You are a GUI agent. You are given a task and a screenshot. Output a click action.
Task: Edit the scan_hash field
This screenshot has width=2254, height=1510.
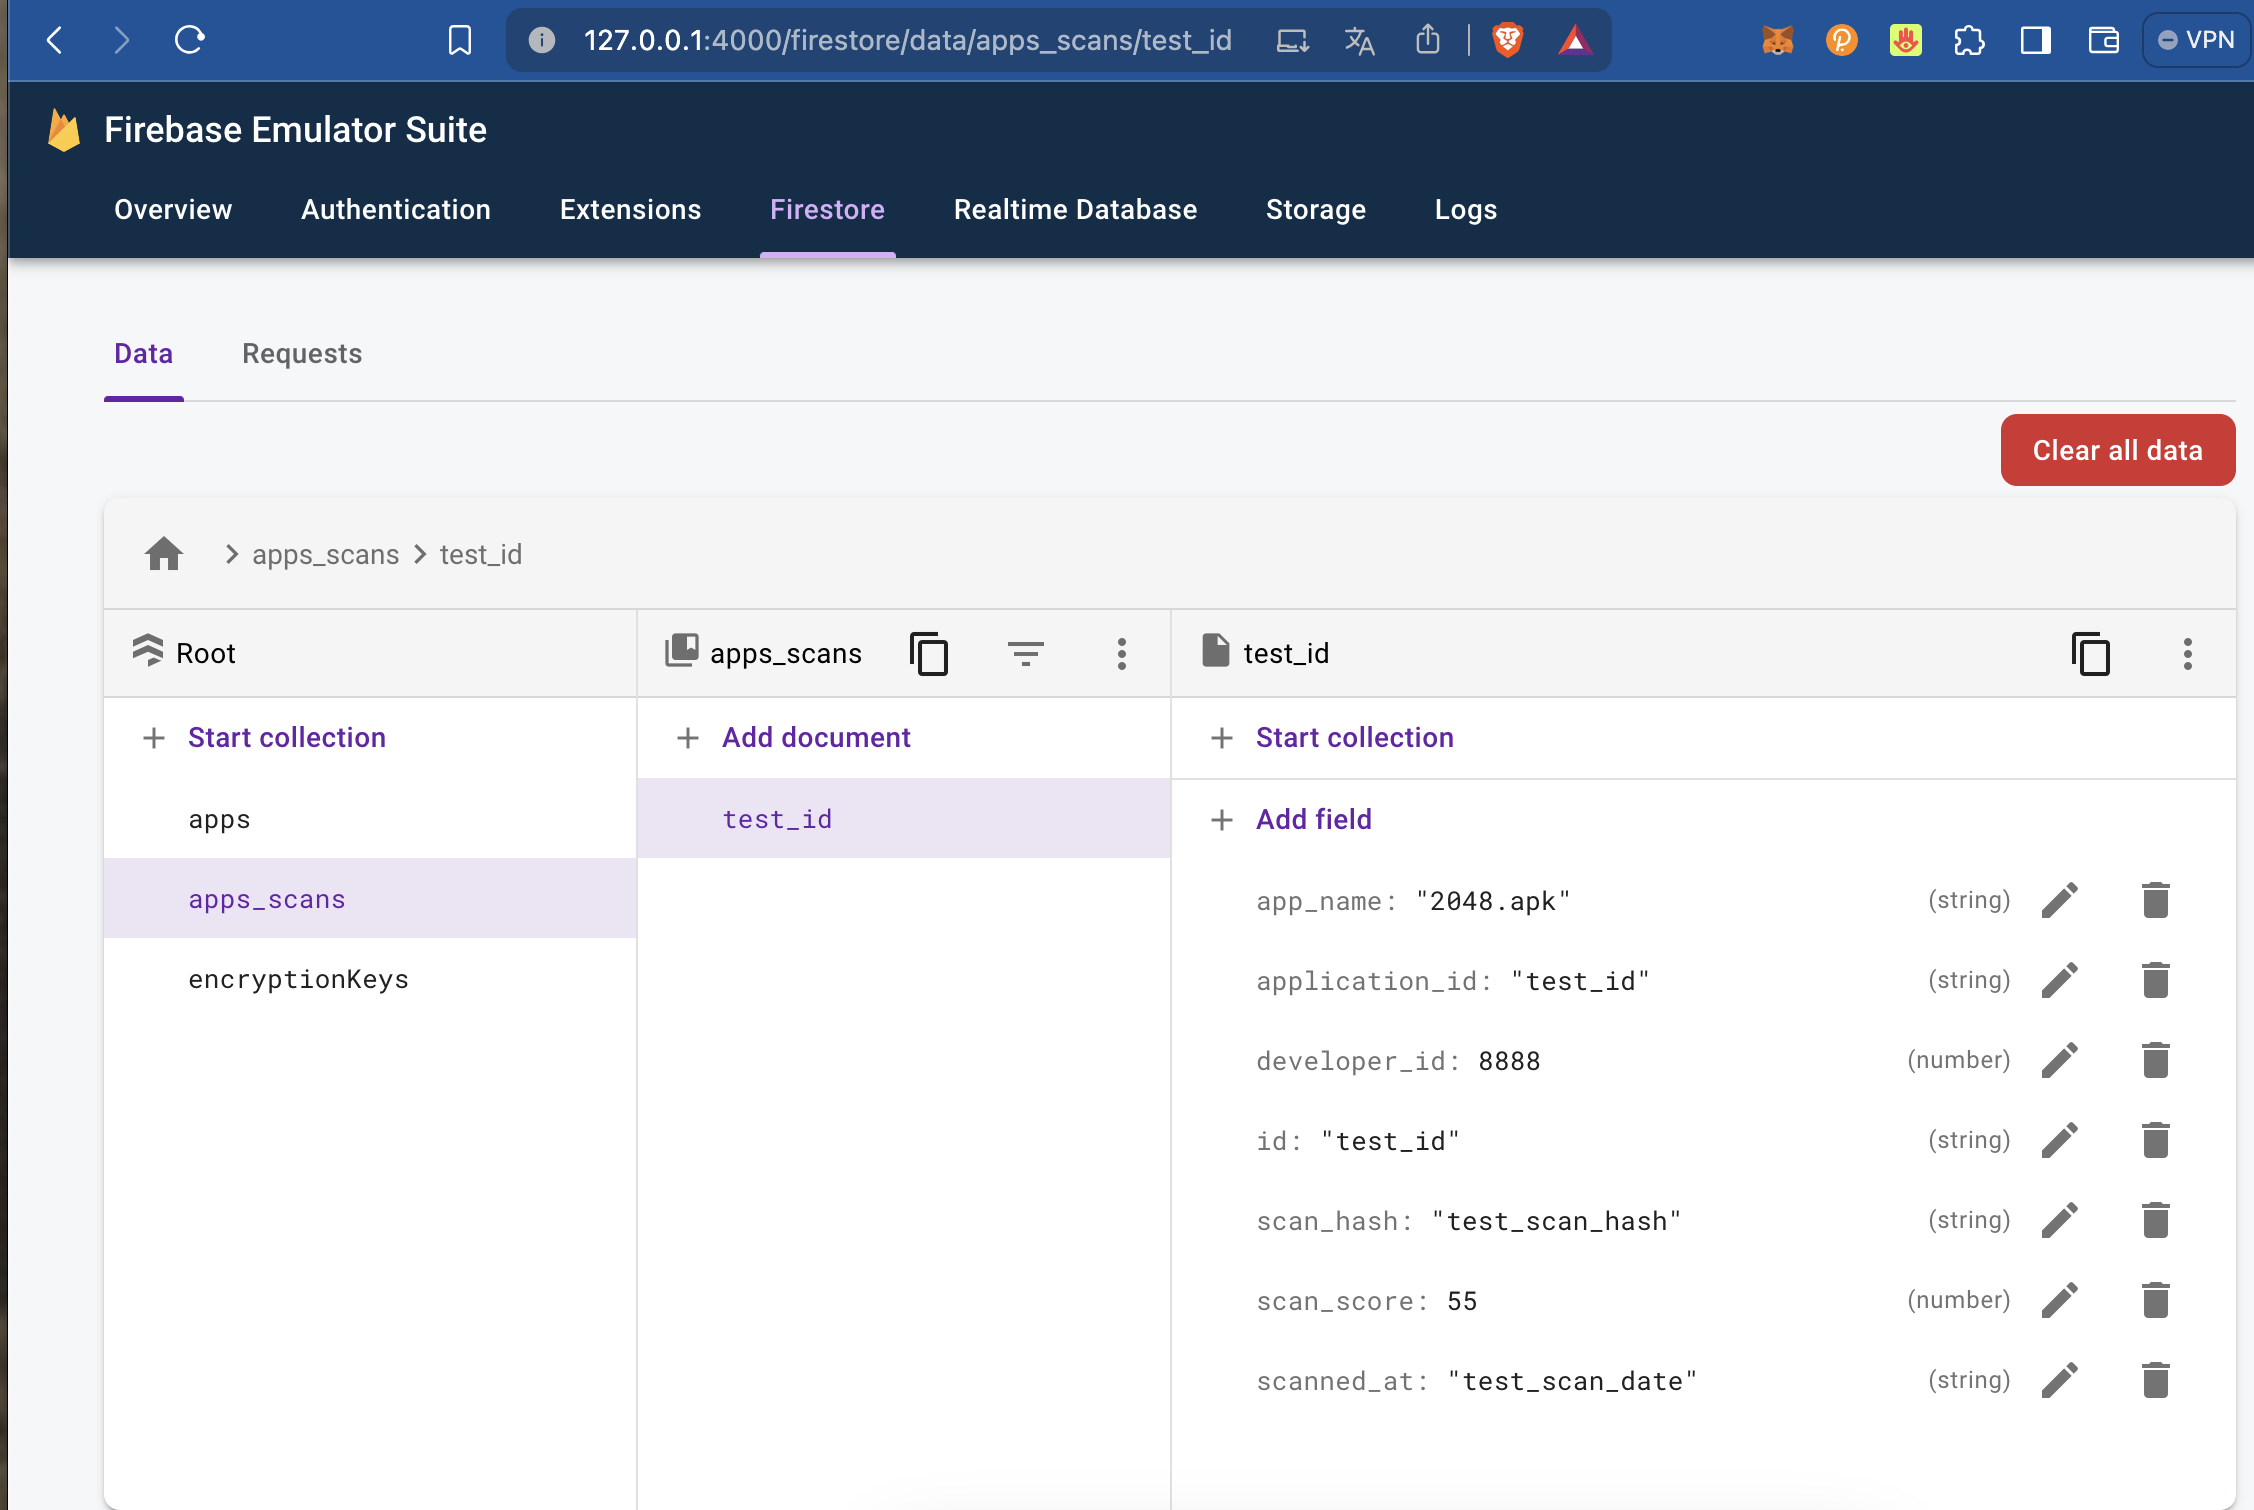[2060, 1220]
